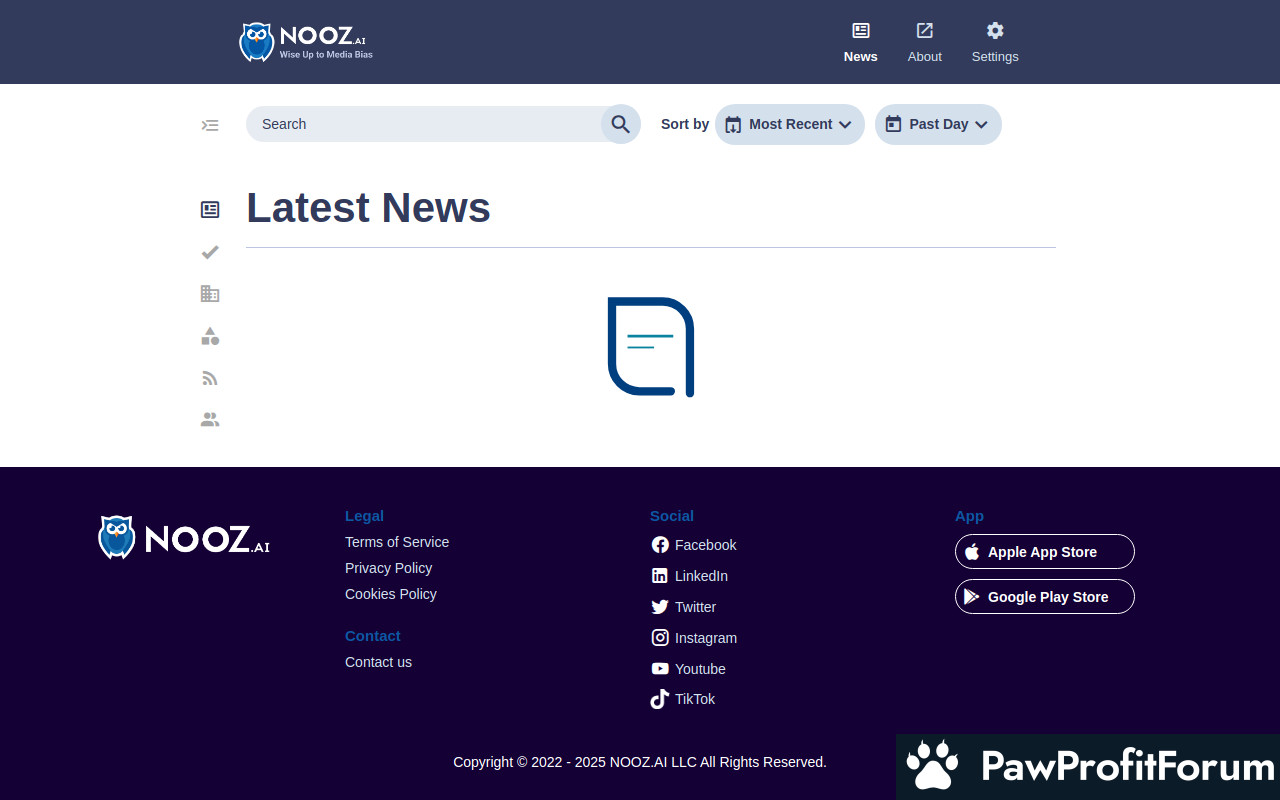Select the people group icon in sidebar
Viewport: 1280px width, 800px height.
(x=210, y=420)
